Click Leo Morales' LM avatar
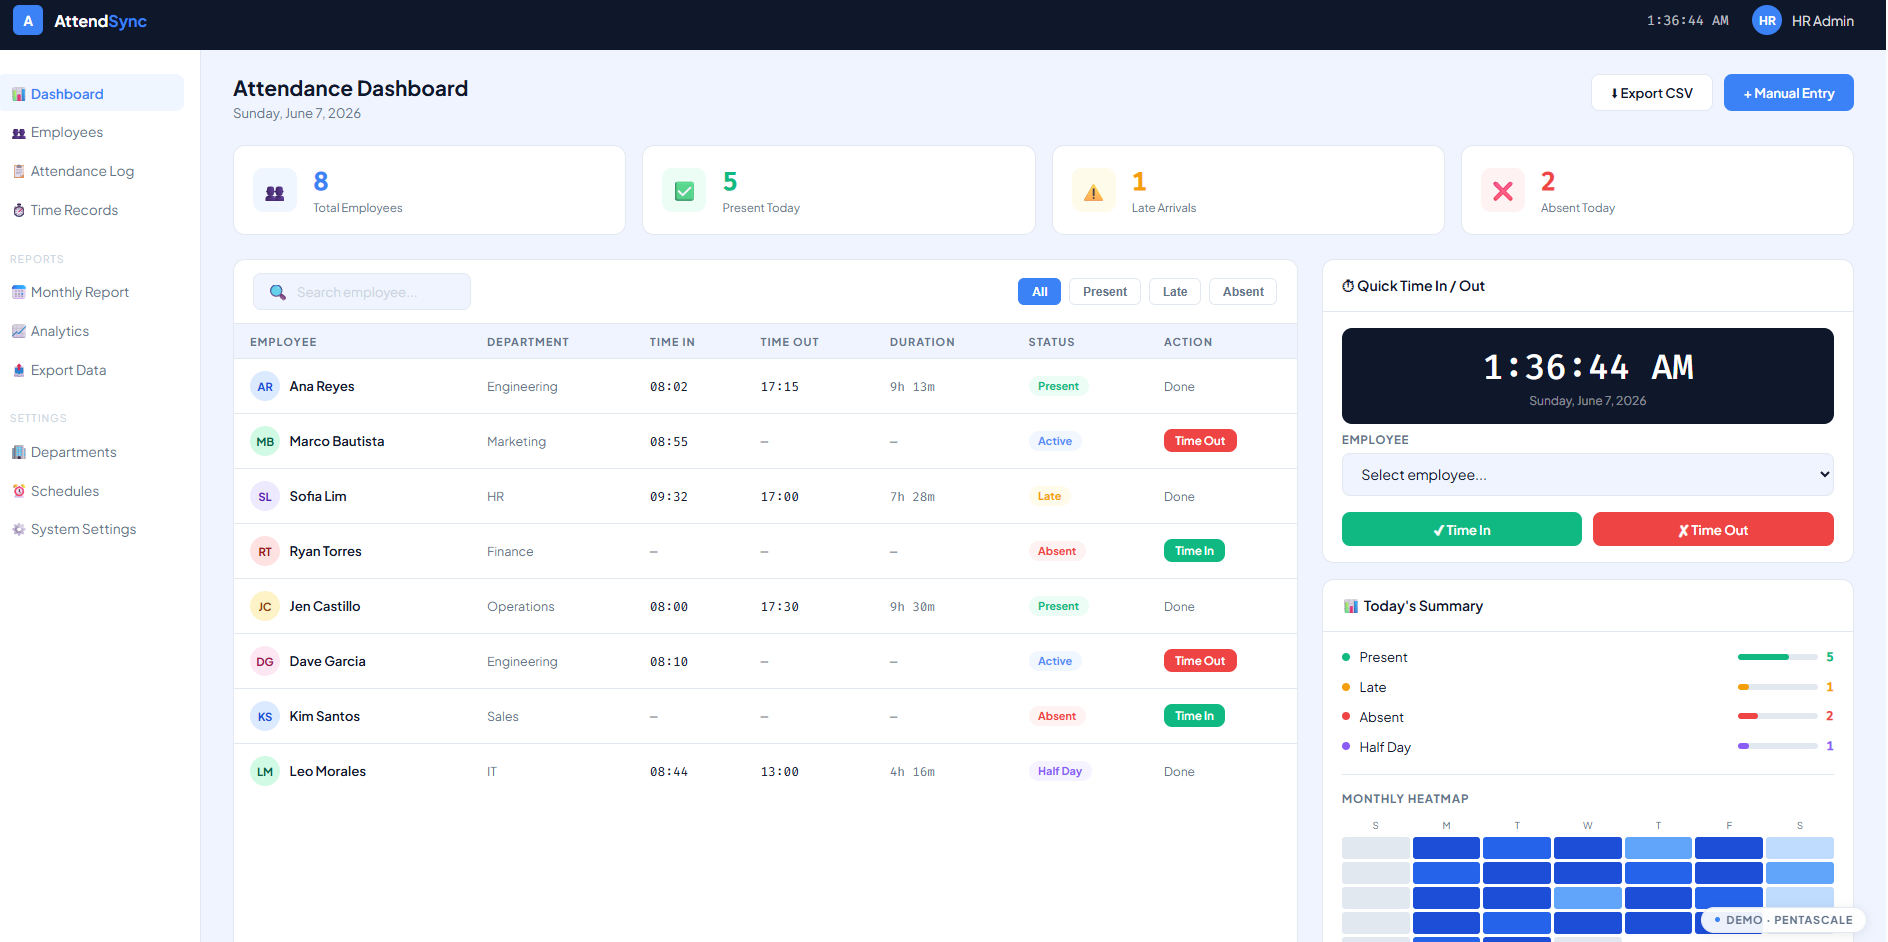The image size is (1888, 942). point(265,771)
